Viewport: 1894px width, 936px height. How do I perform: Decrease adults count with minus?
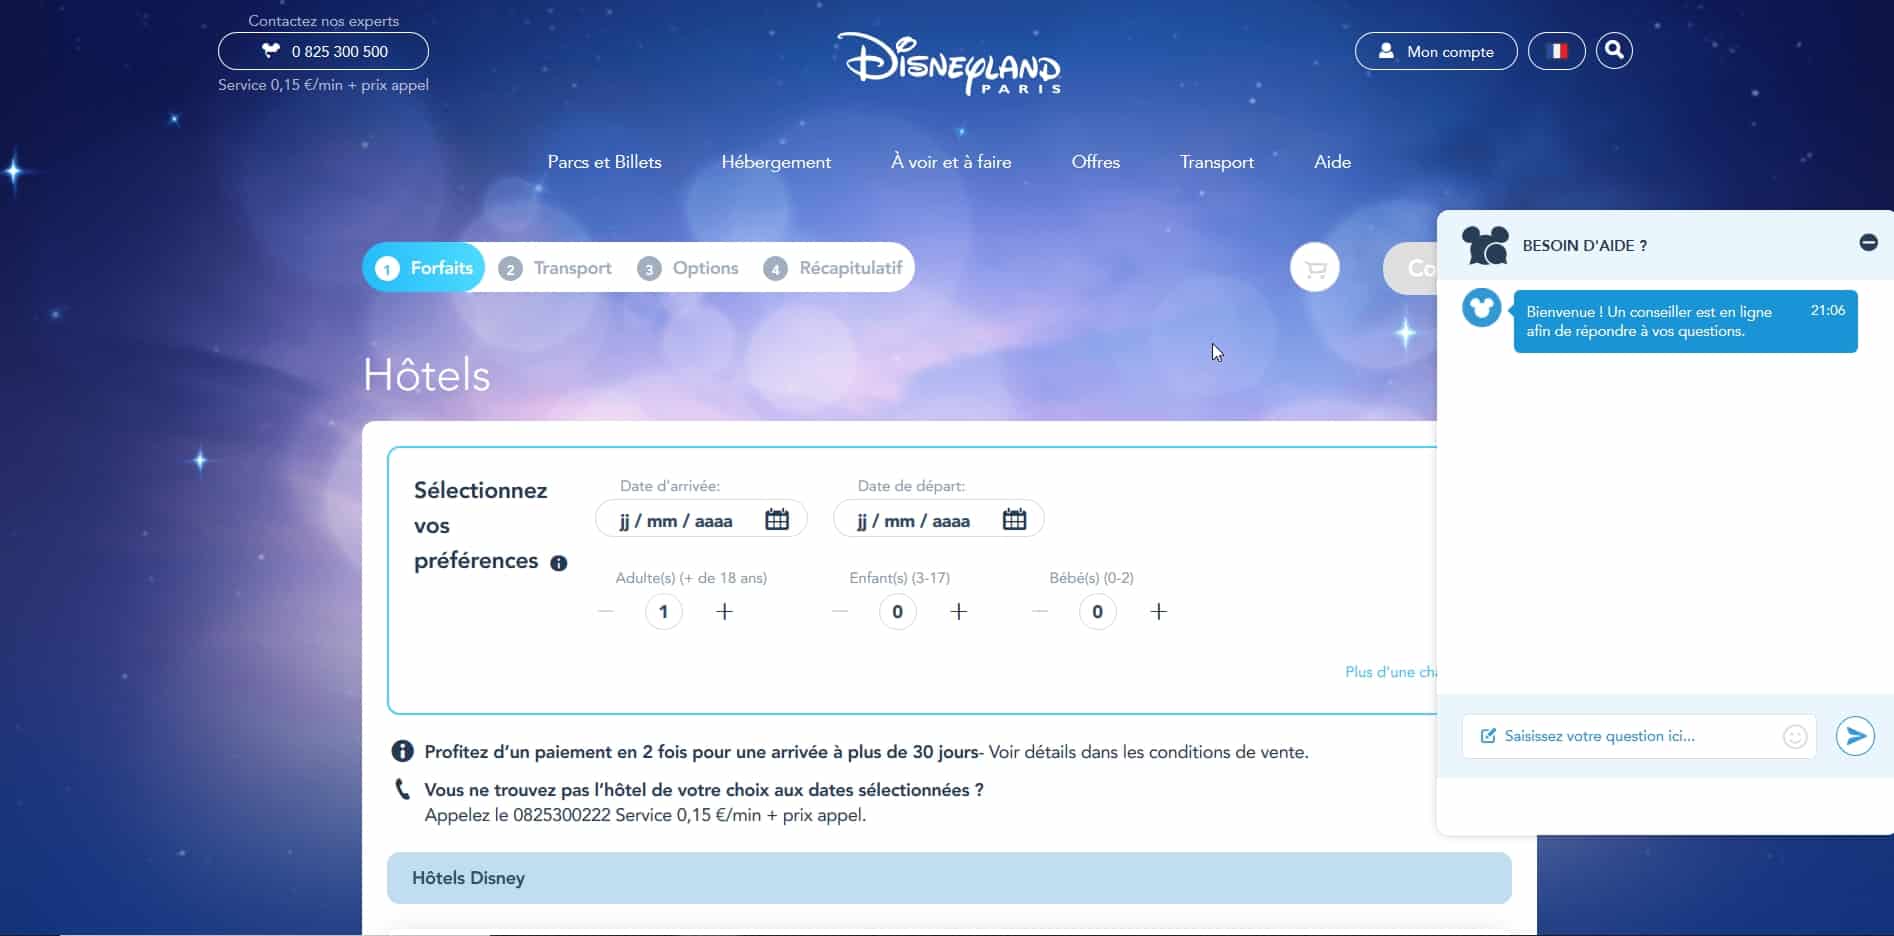606,611
